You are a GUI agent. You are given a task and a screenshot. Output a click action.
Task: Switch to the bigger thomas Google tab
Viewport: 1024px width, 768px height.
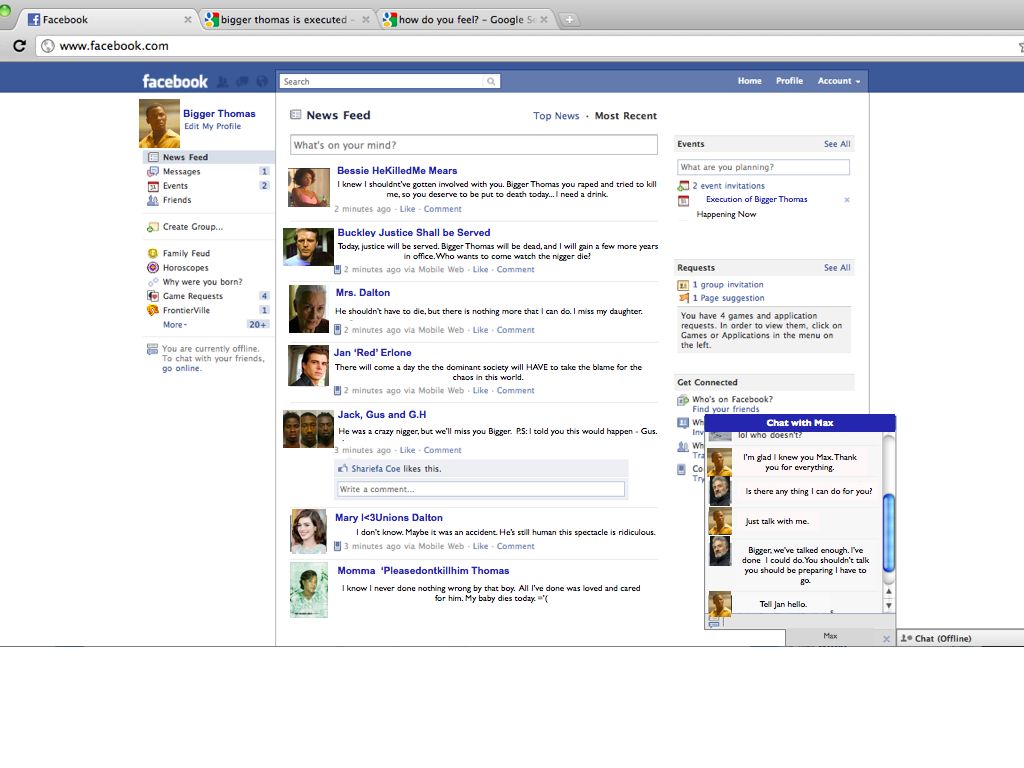(282, 19)
